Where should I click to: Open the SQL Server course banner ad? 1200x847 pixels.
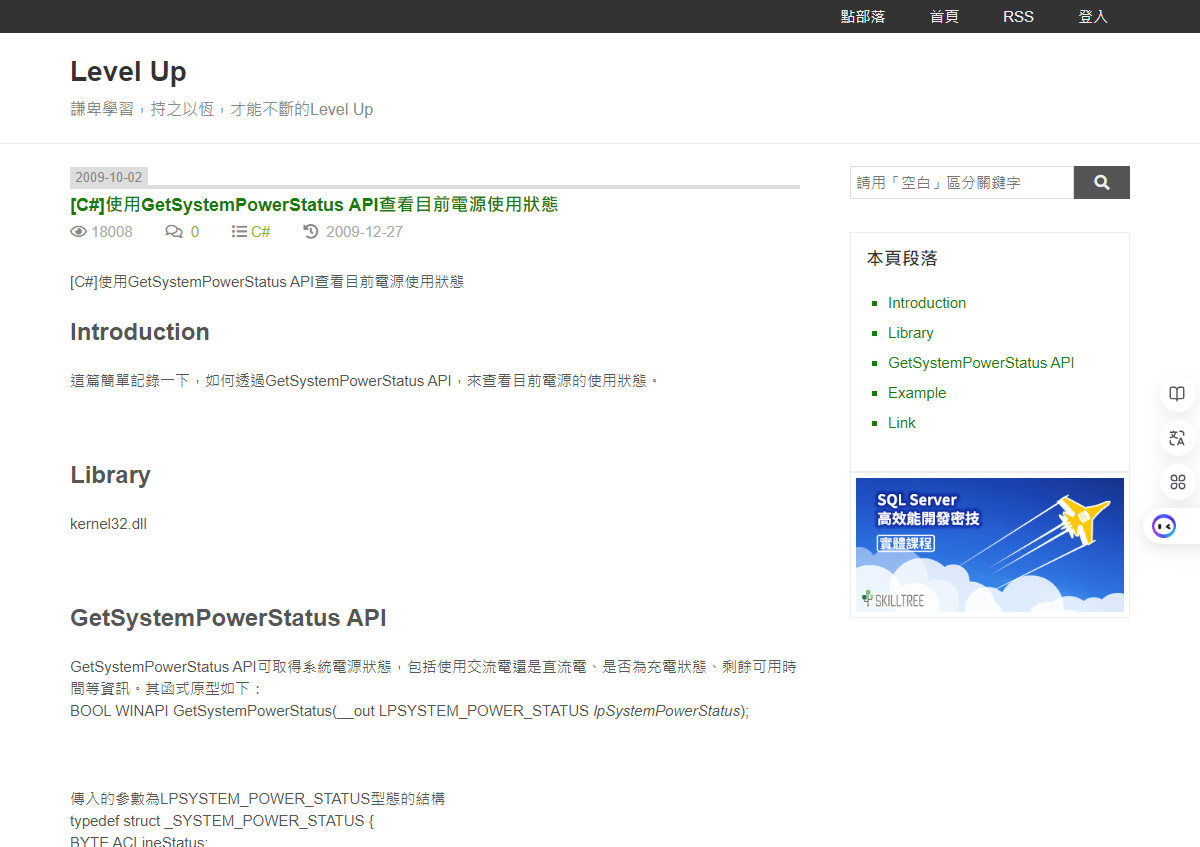pos(990,545)
